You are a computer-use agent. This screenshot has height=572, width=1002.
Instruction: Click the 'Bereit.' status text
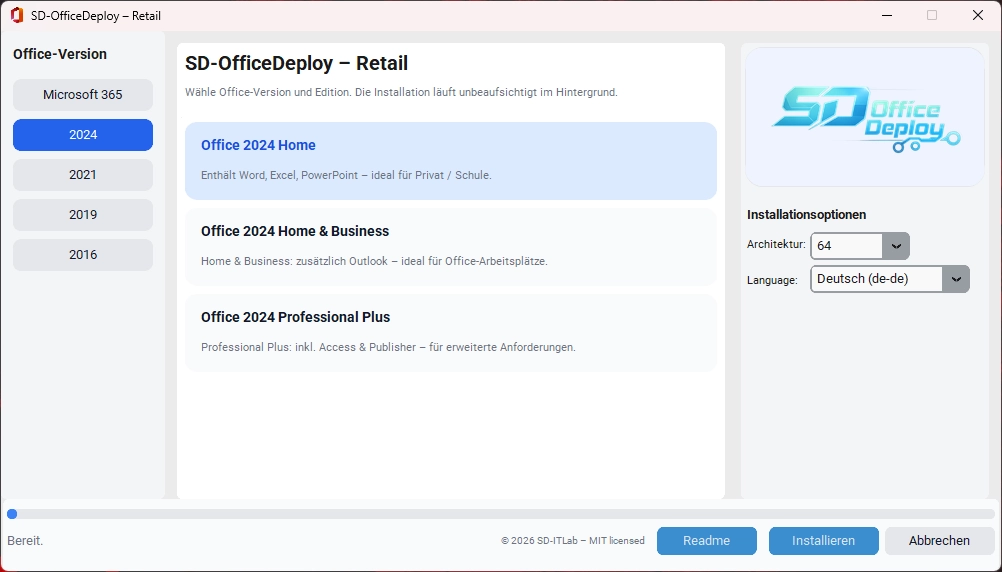[x=26, y=541]
